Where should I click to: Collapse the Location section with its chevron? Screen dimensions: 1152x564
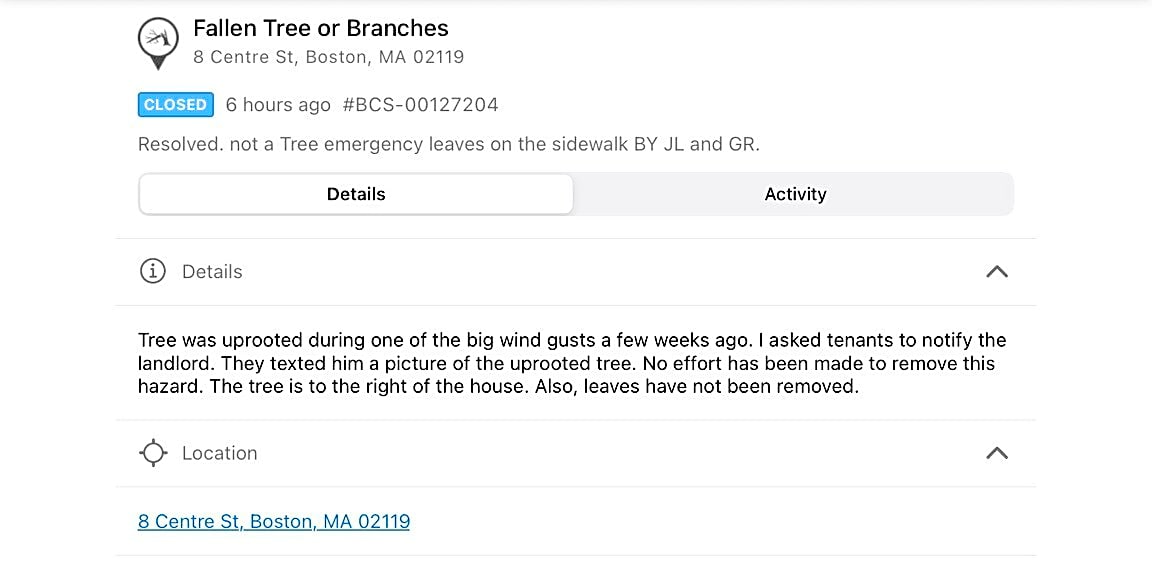click(x=996, y=453)
